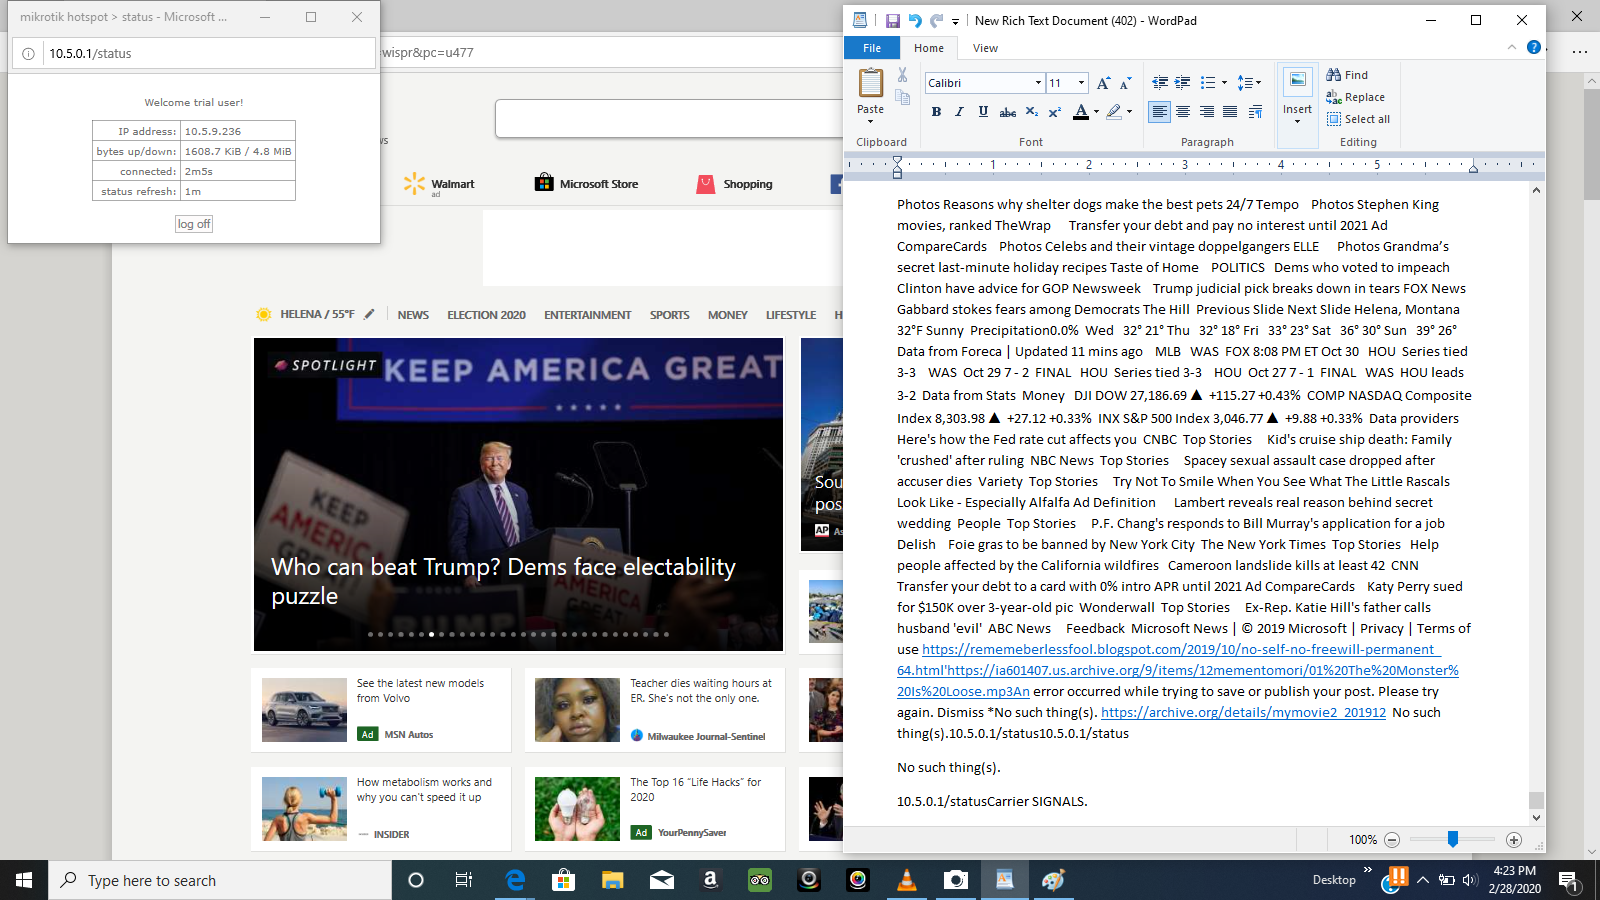Toggle Center text alignment
Image resolution: width=1600 pixels, height=900 pixels.
pyautogui.click(x=1183, y=112)
